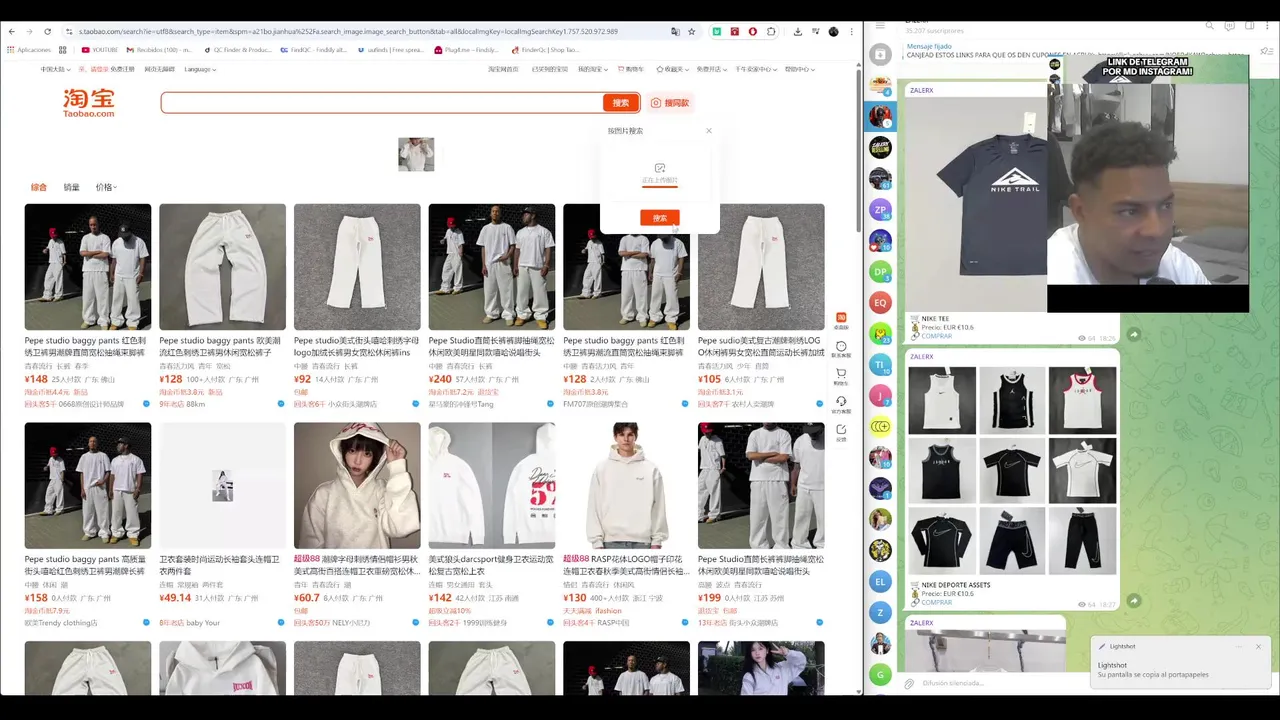Open the YOUTUBE bookmark
Screen dimensions: 1280x720
pyautogui.click(x=100, y=49)
